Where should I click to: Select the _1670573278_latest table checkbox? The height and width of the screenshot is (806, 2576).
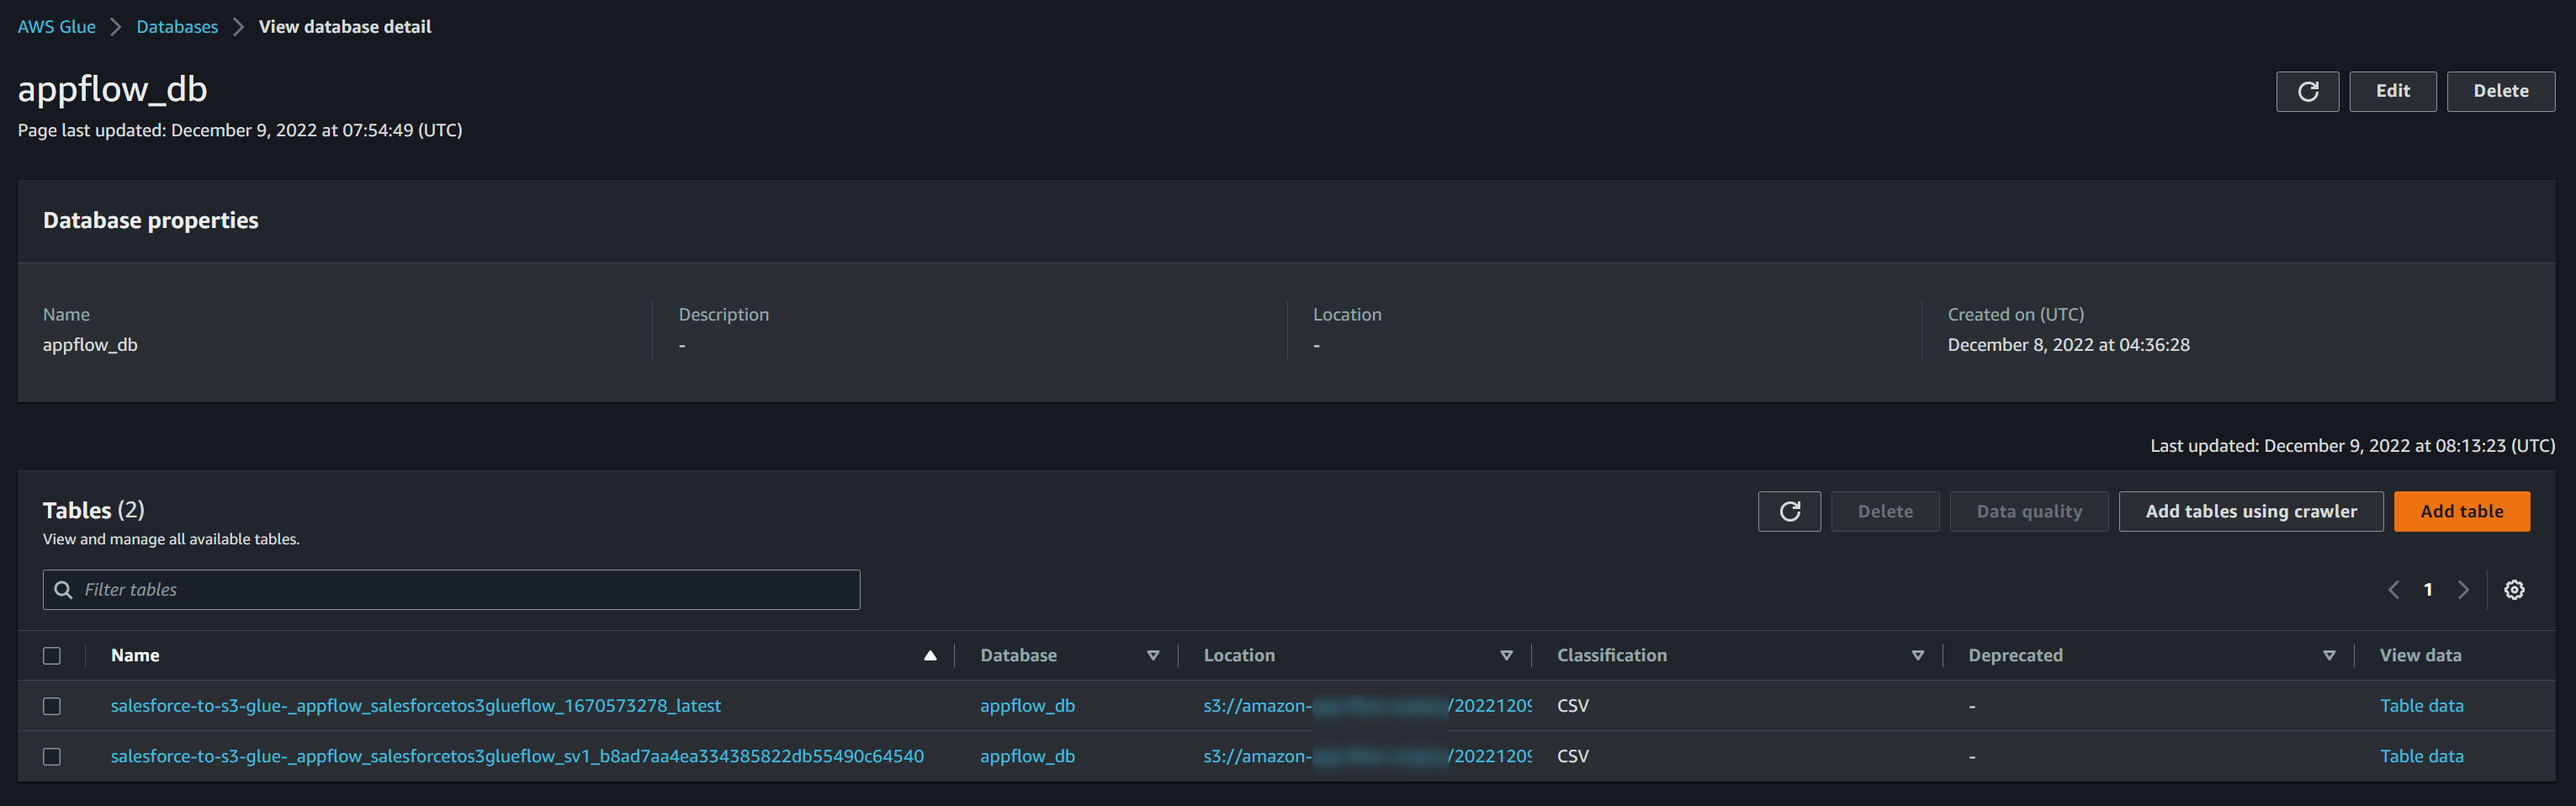pyautogui.click(x=52, y=706)
